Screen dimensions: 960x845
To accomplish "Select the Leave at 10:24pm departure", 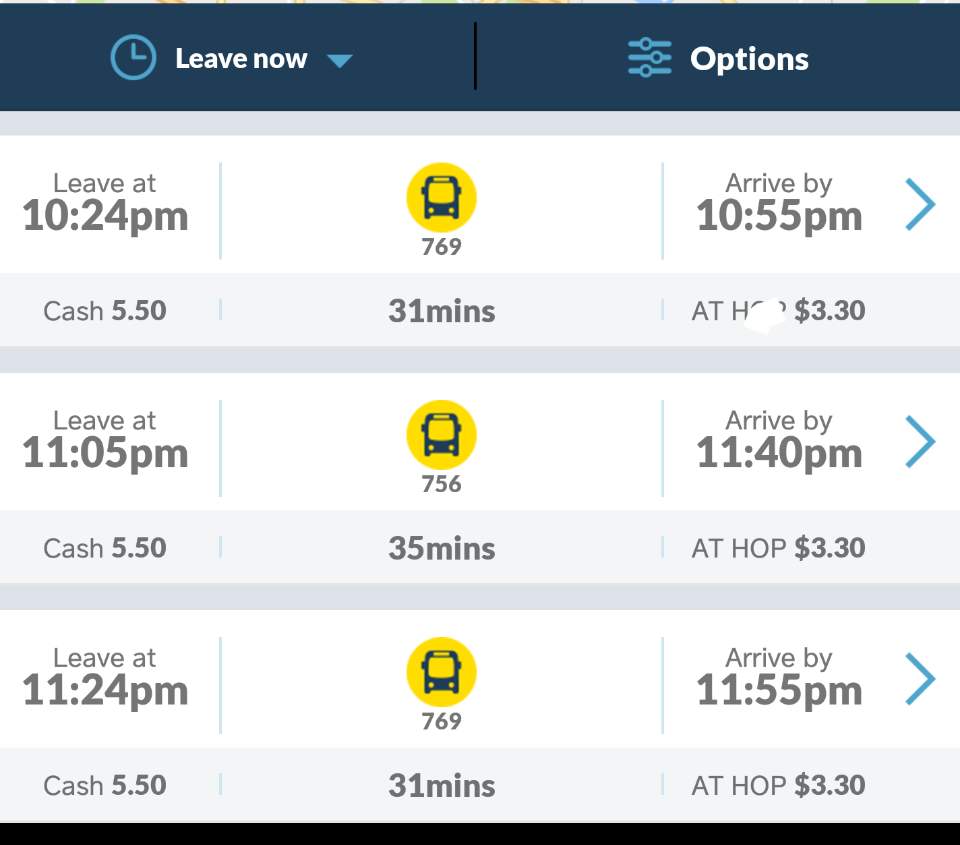I will [x=105, y=204].
